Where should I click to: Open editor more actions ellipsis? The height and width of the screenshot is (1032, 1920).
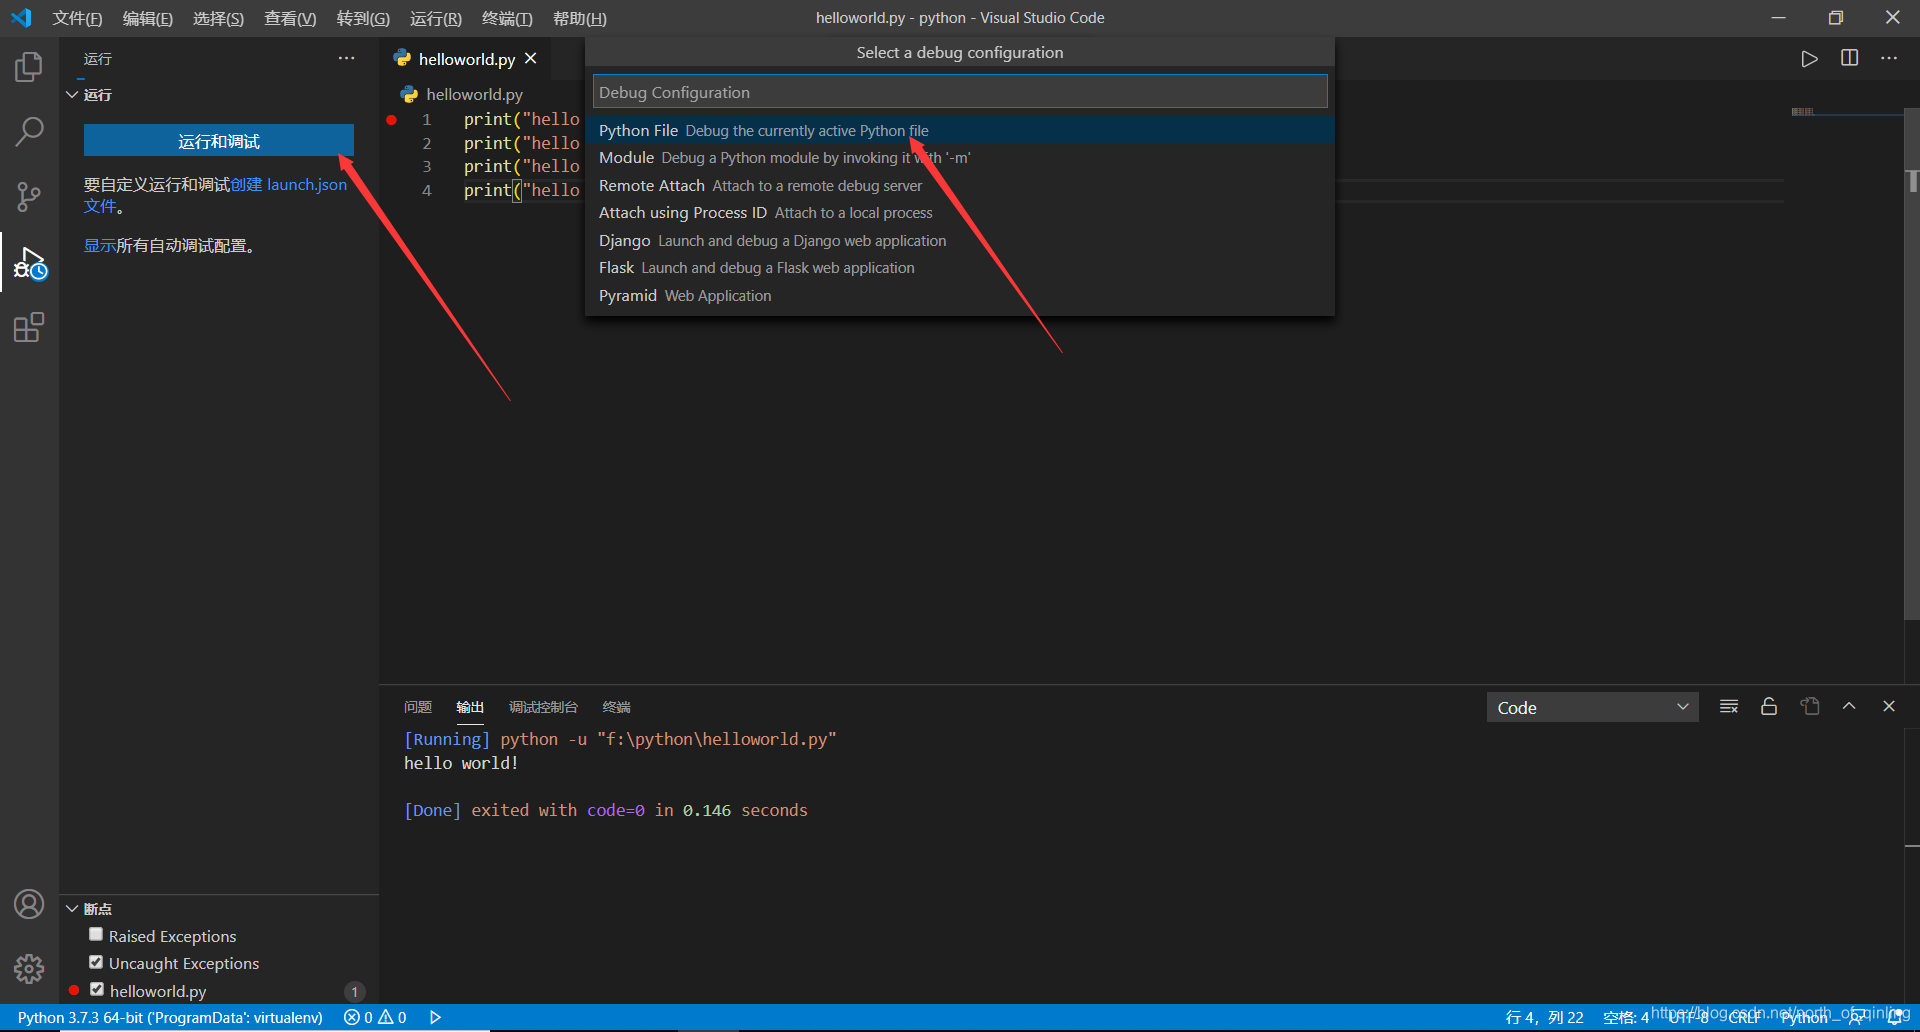pos(1888,58)
